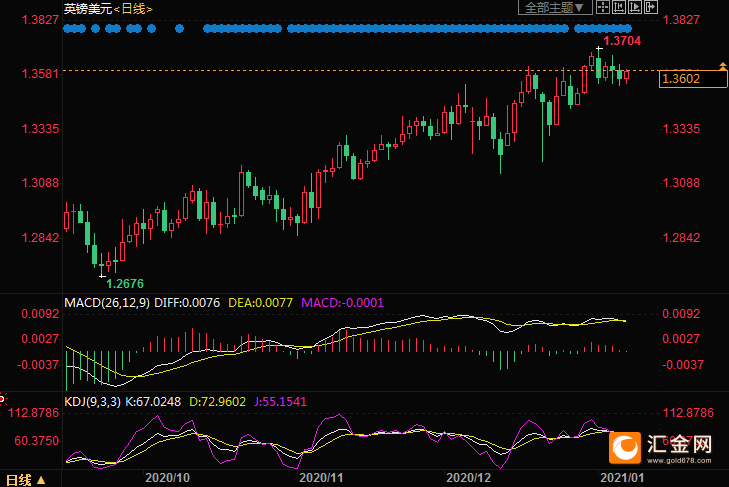Click 1.3335 on the right price axis
This screenshot has width=729, height=487.
coord(681,129)
